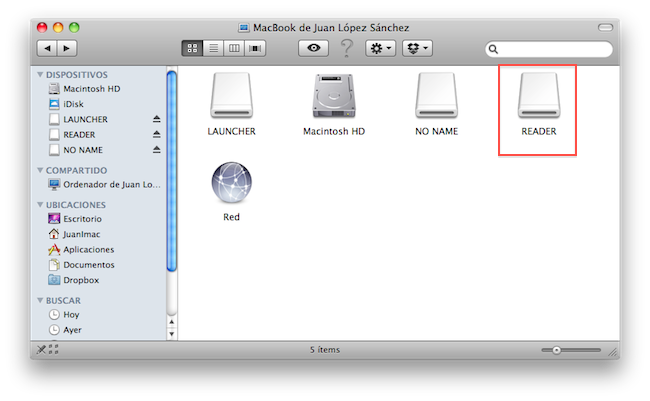Click the Red label under globe
The height and width of the screenshot is (401, 650).
point(231,217)
